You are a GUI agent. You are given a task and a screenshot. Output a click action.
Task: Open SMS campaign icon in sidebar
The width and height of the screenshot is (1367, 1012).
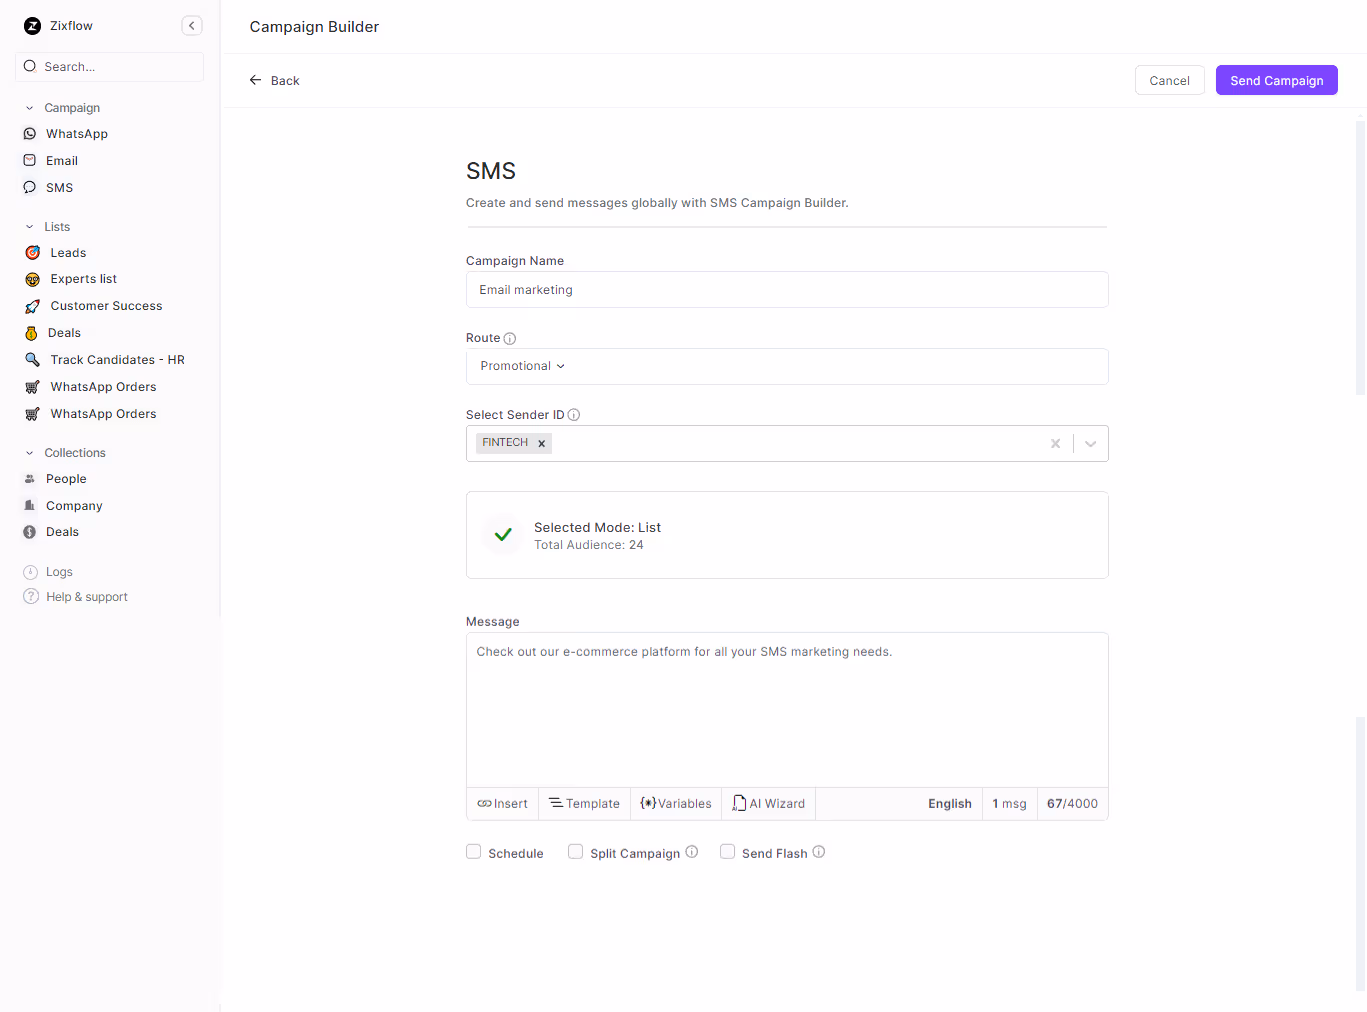(x=30, y=187)
